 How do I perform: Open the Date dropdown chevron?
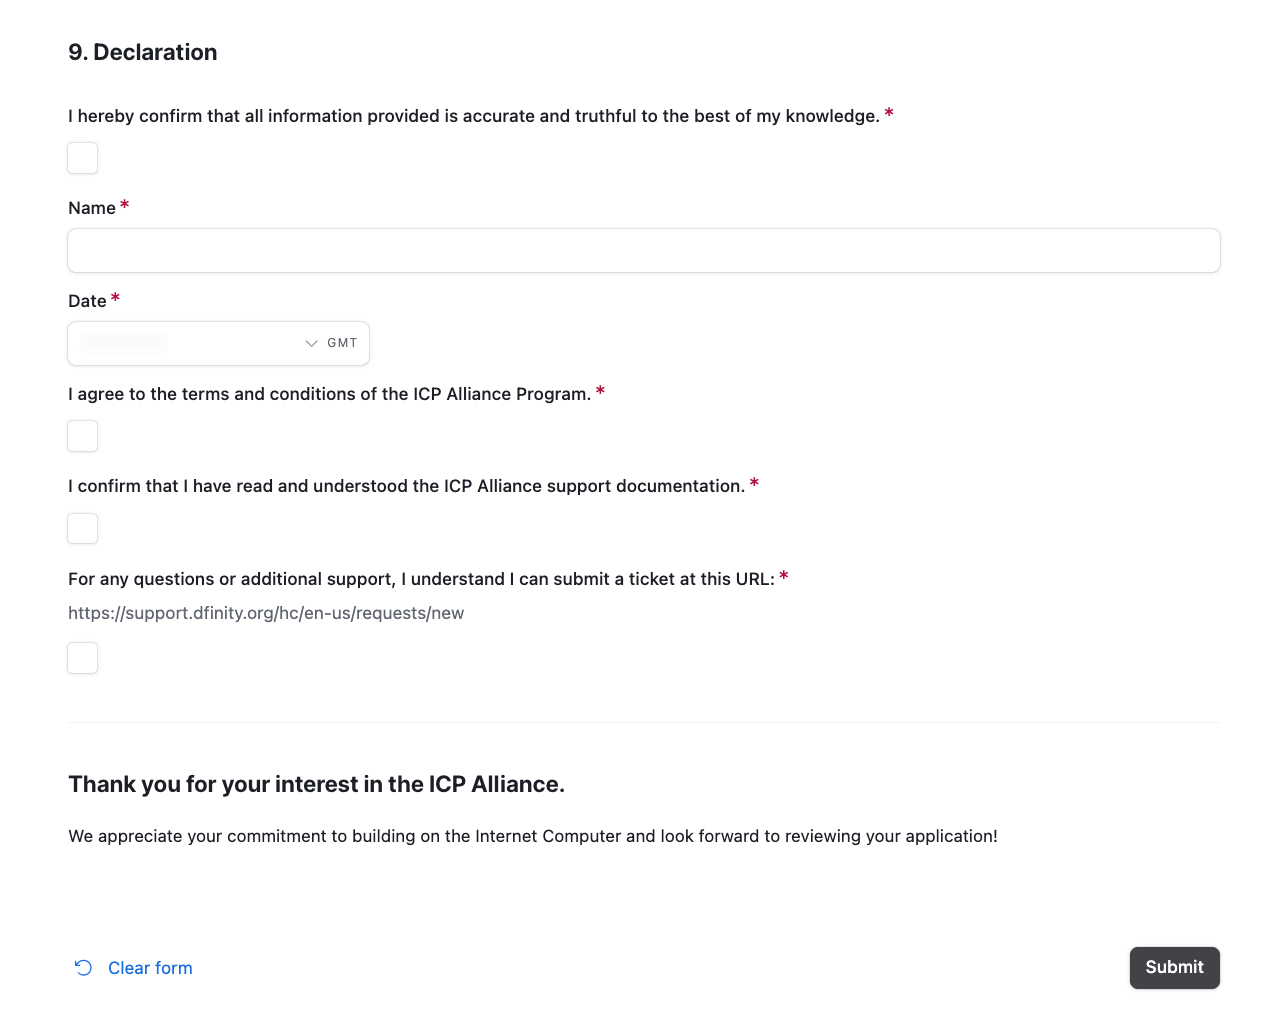coord(311,343)
